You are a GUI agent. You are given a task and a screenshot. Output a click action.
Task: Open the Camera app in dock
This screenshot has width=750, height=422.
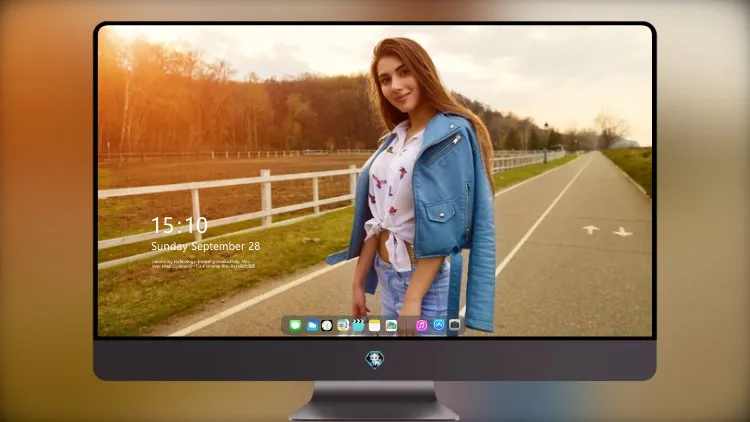pyautogui.click(x=454, y=325)
